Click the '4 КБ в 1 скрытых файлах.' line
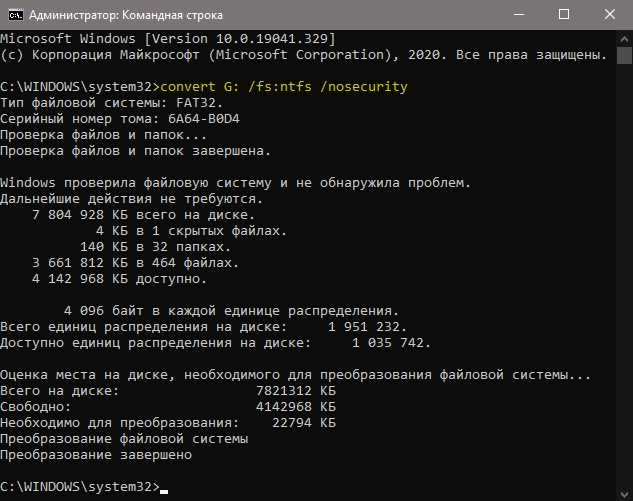Image resolution: width=633 pixels, height=501 pixels. (191, 231)
